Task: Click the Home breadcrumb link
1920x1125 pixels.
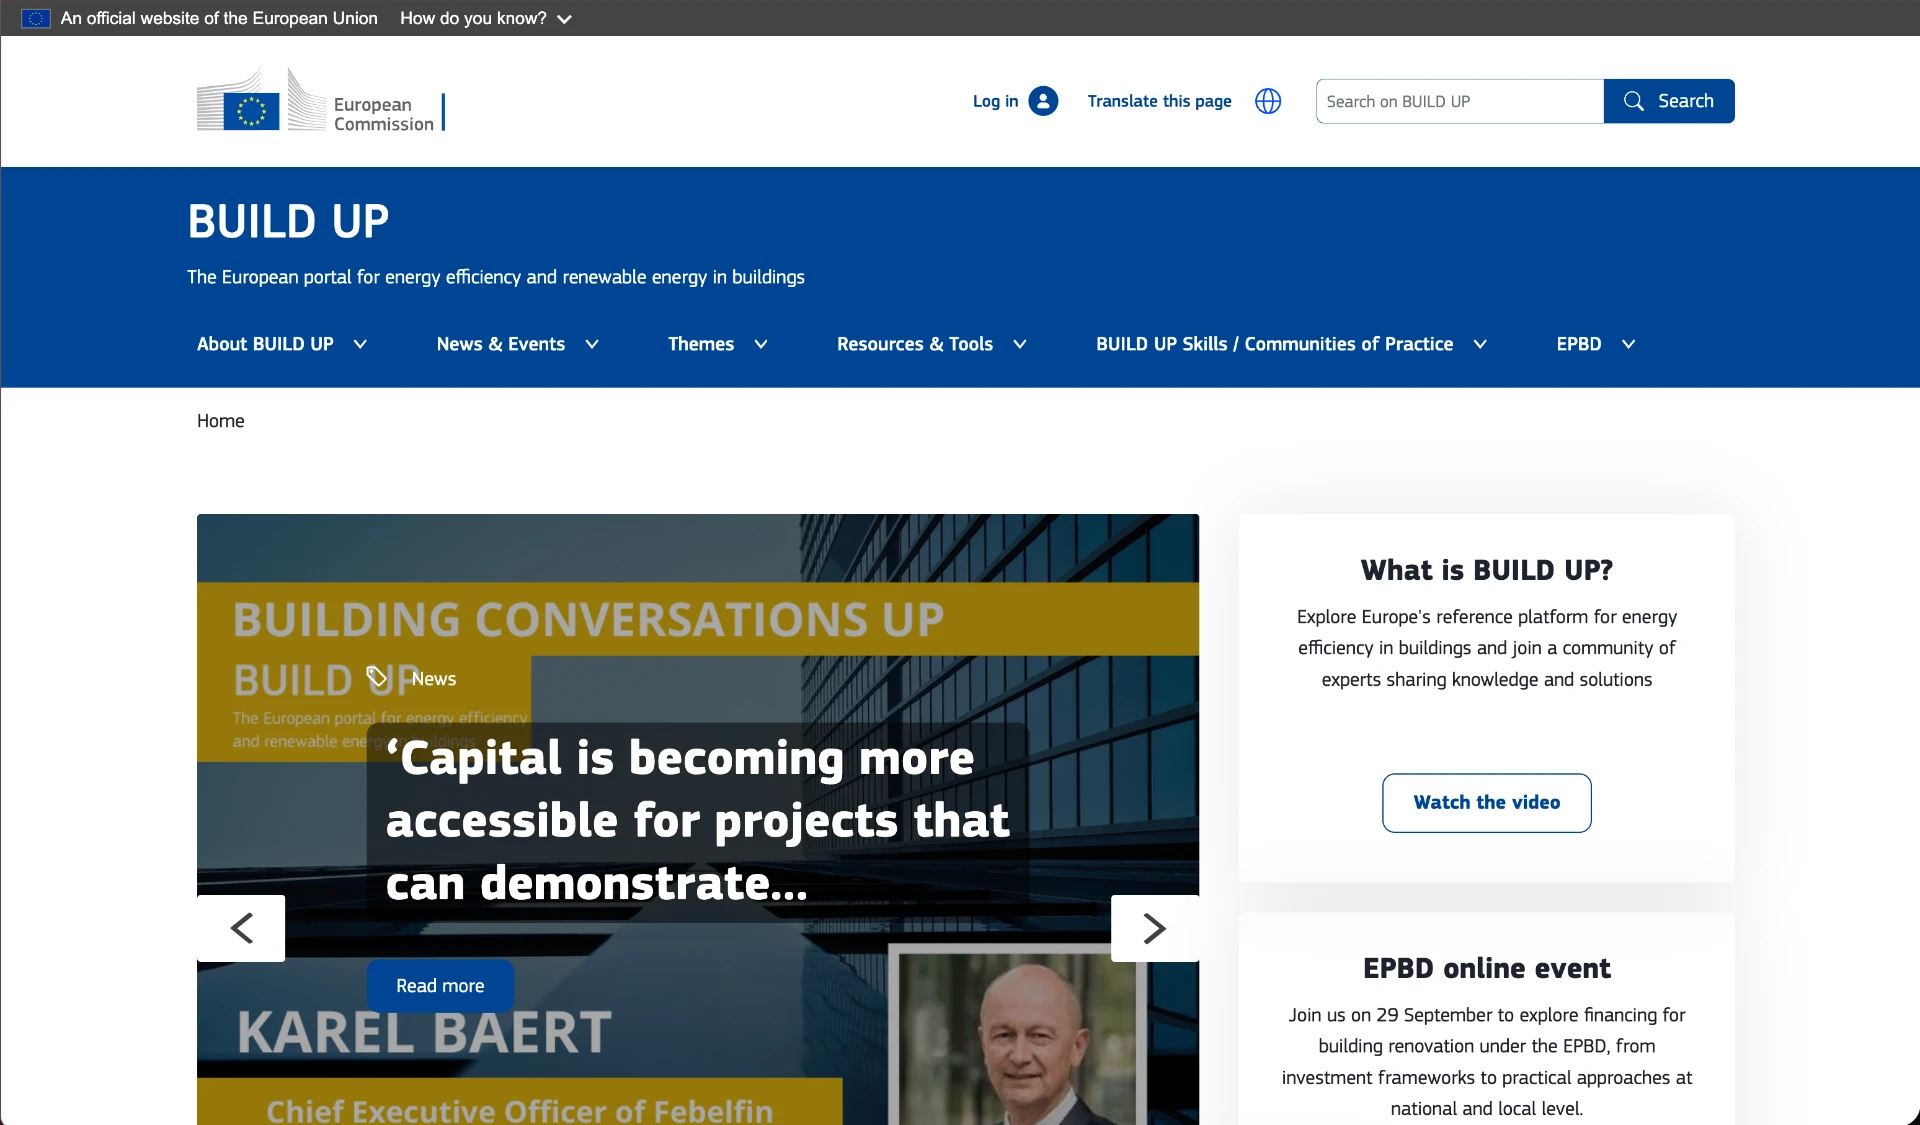Action: coord(220,421)
